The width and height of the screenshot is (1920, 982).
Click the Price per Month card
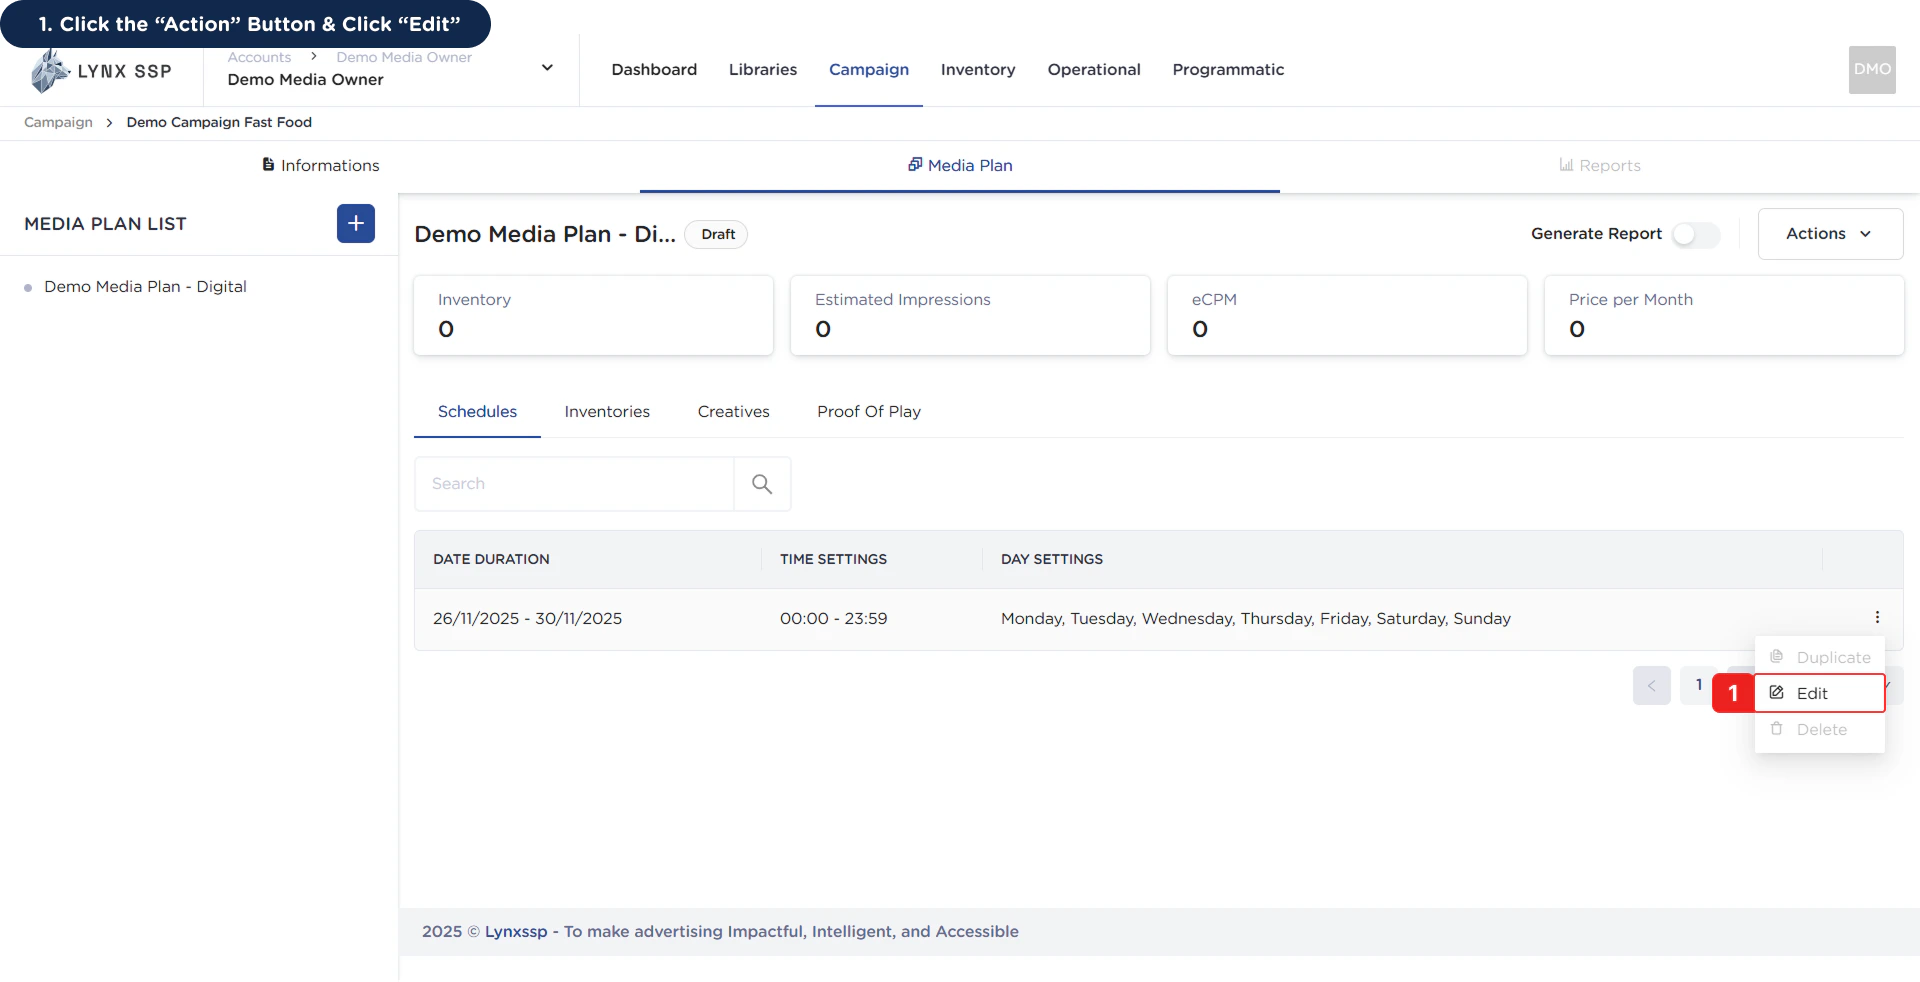click(x=1724, y=316)
